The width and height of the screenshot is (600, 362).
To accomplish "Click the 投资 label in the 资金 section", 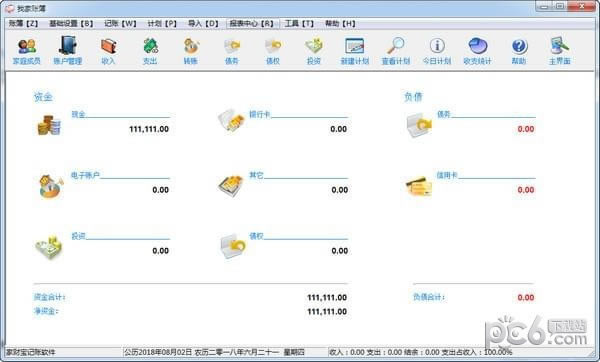I will 78,236.
